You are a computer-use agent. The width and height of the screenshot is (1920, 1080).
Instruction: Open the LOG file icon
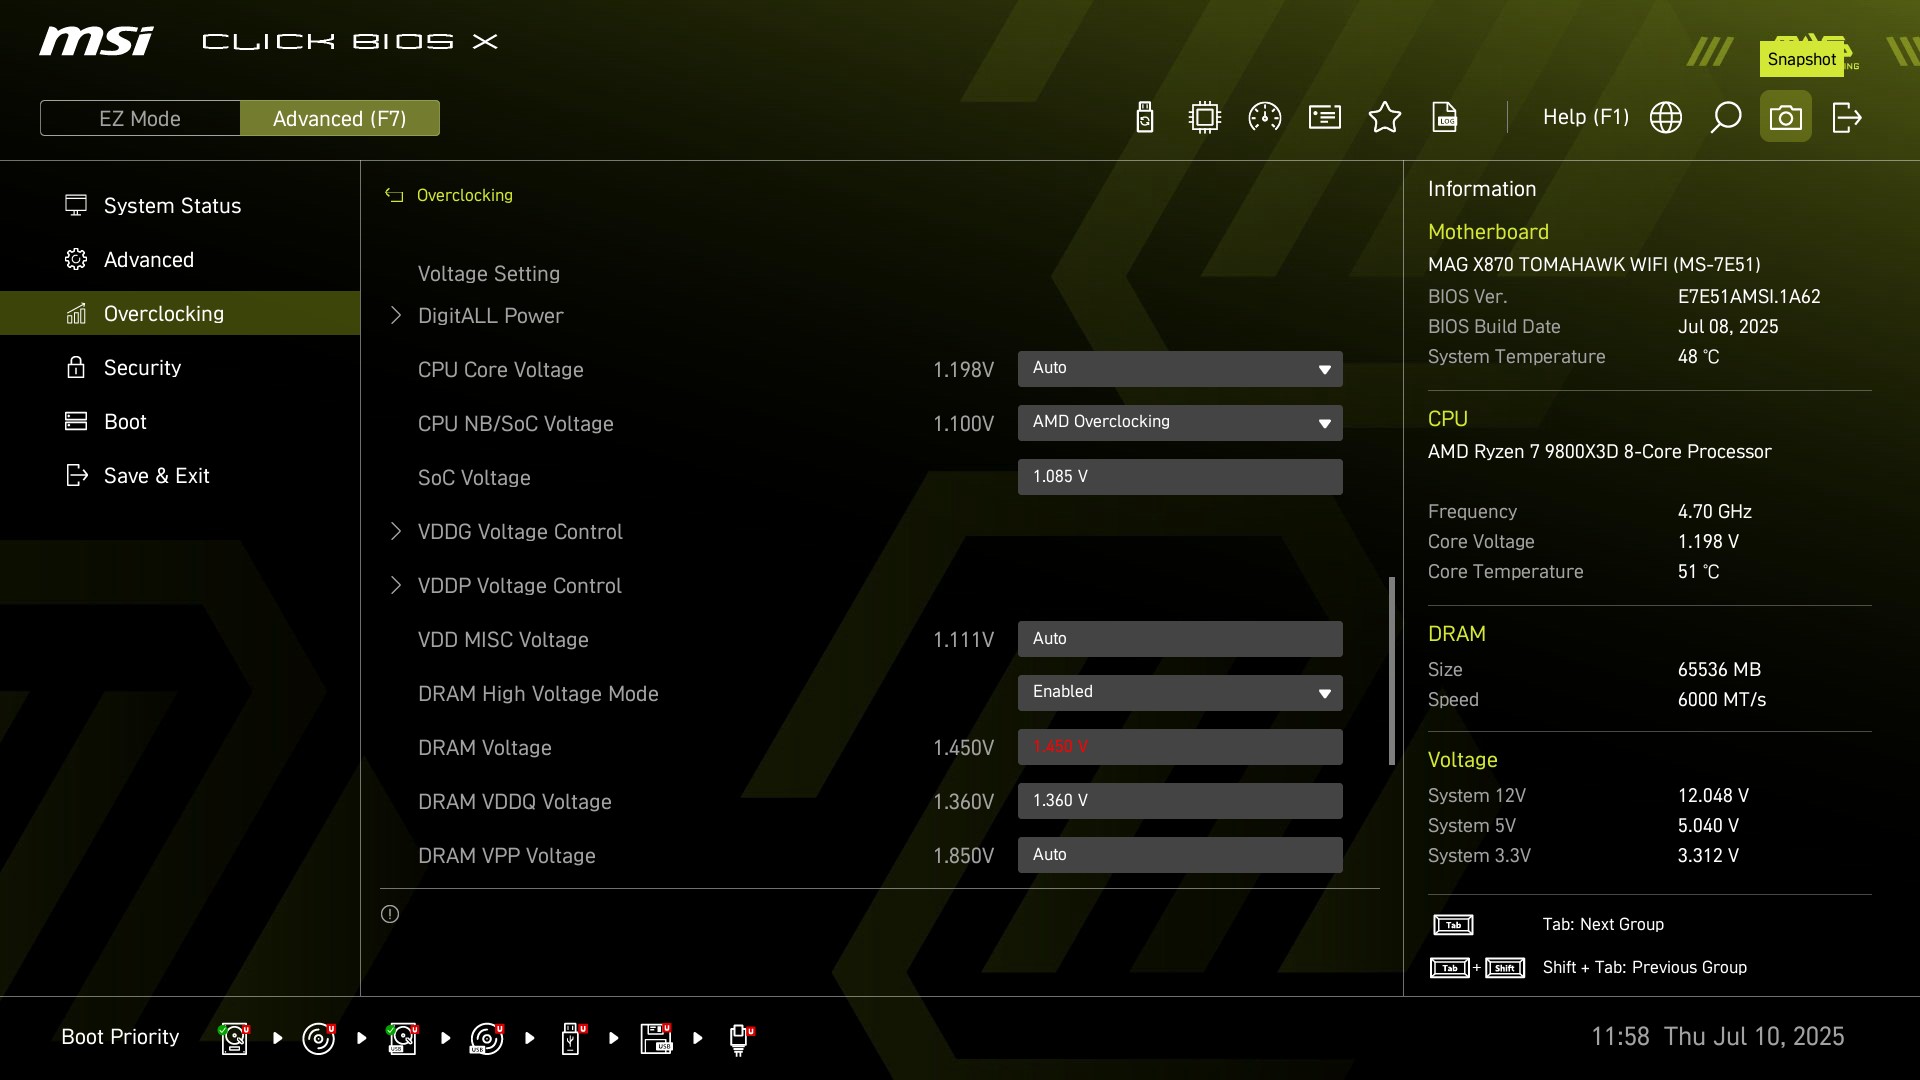point(1445,118)
